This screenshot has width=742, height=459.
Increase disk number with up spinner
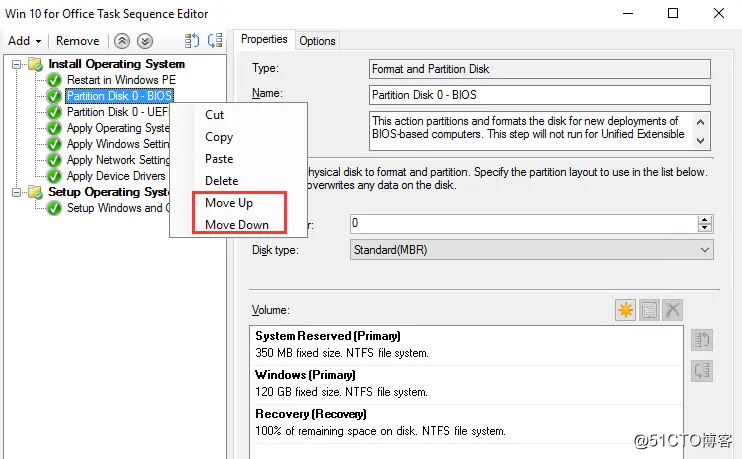tap(705, 220)
